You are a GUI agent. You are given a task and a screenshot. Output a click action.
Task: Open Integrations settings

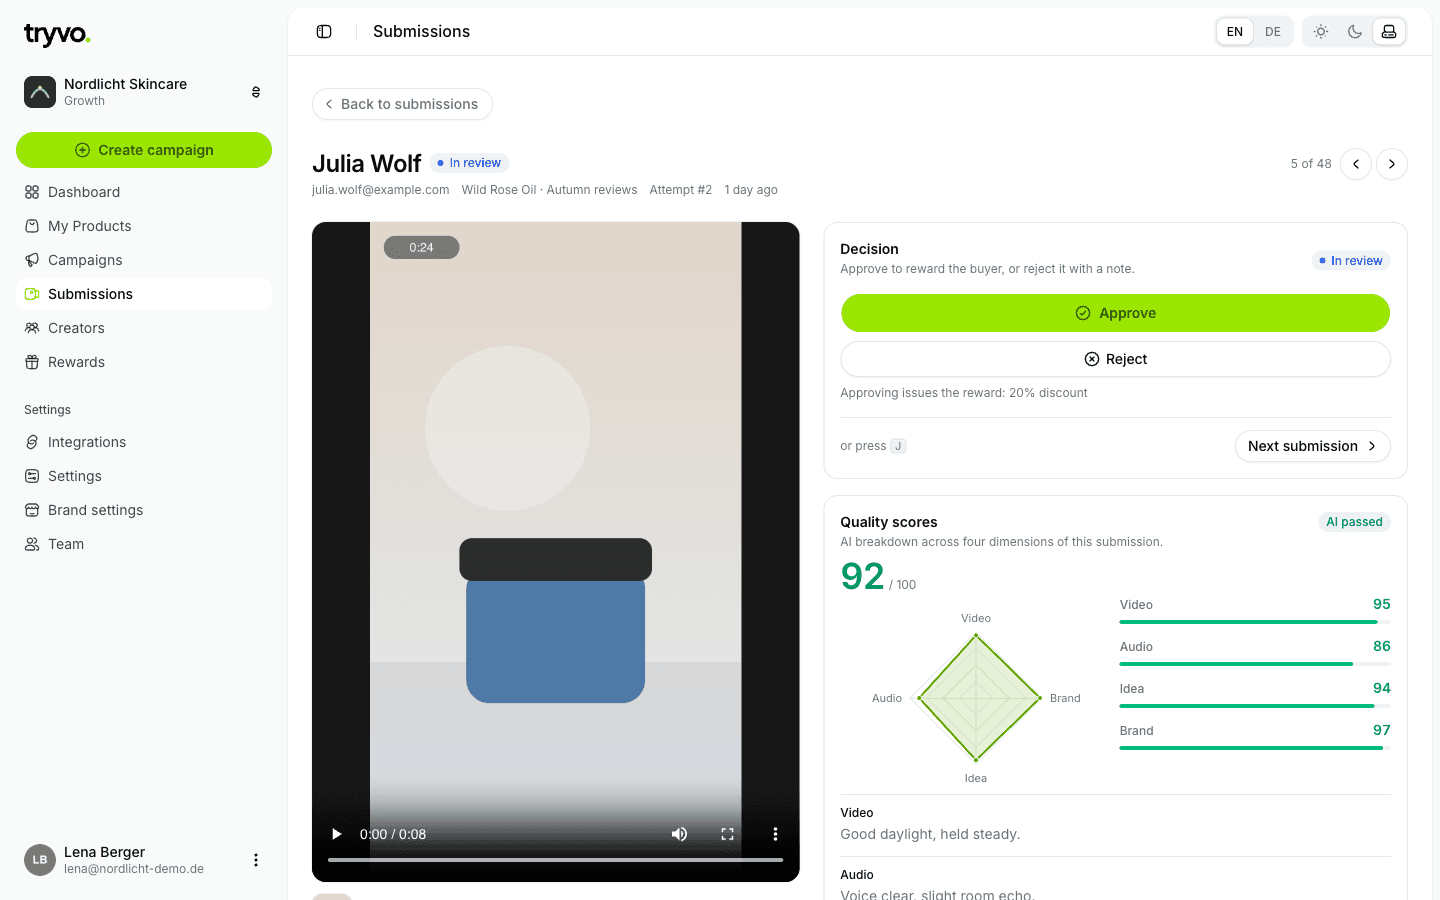pyautogui.click(x=144, y=442)
